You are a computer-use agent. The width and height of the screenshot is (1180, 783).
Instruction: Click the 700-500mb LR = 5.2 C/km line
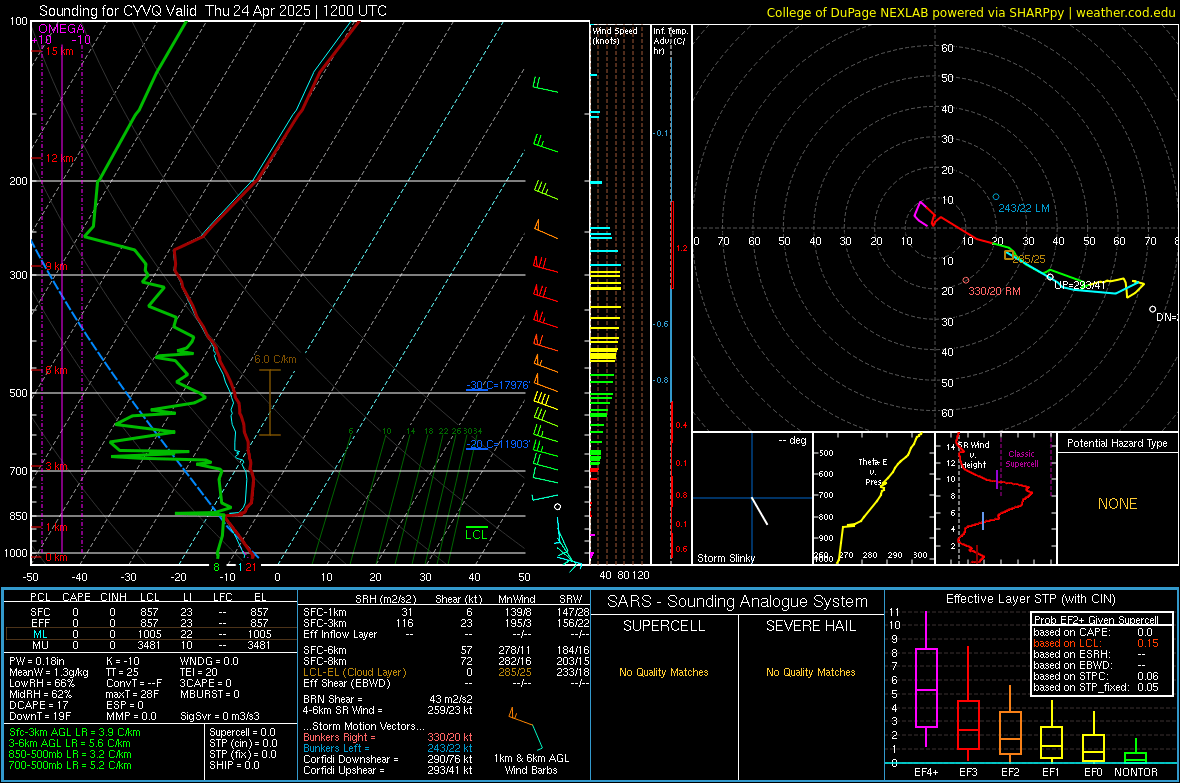[x=70, y=765]
